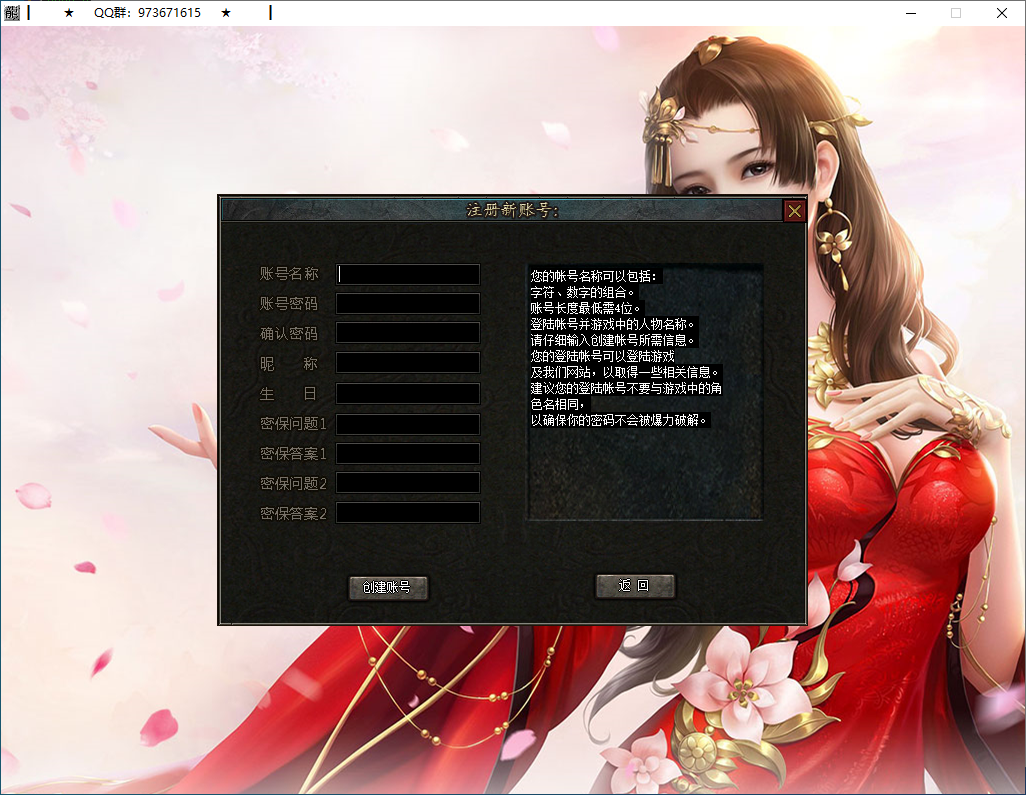Click the 账号名称 input field
This screenshot has height=795, width=1026.
tap(407, 273)
